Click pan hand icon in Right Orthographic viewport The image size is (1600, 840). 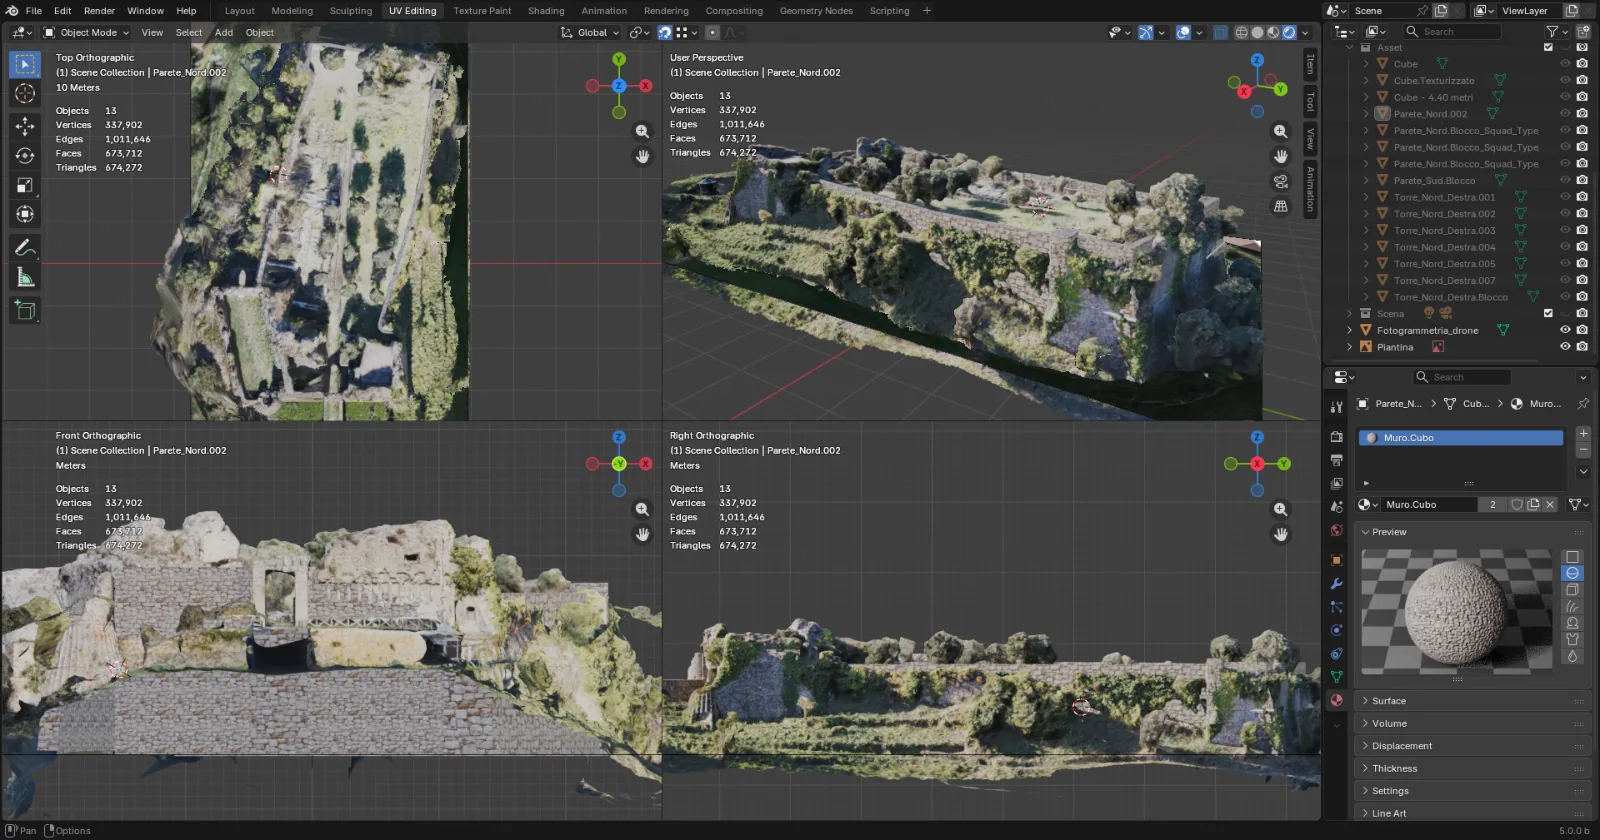click(1281, 534)
